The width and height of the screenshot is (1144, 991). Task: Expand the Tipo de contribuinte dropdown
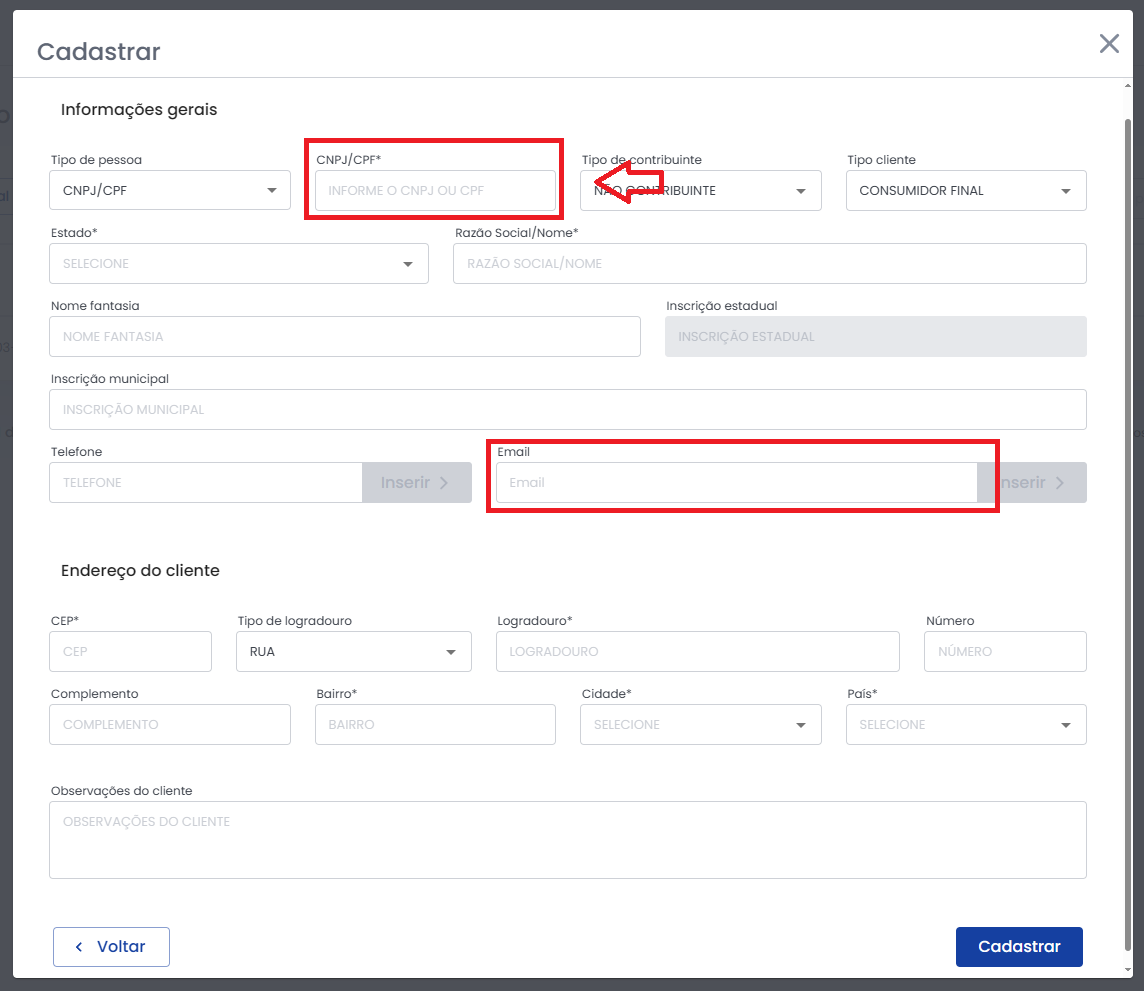pyautogui.click(x=700, y=190)
